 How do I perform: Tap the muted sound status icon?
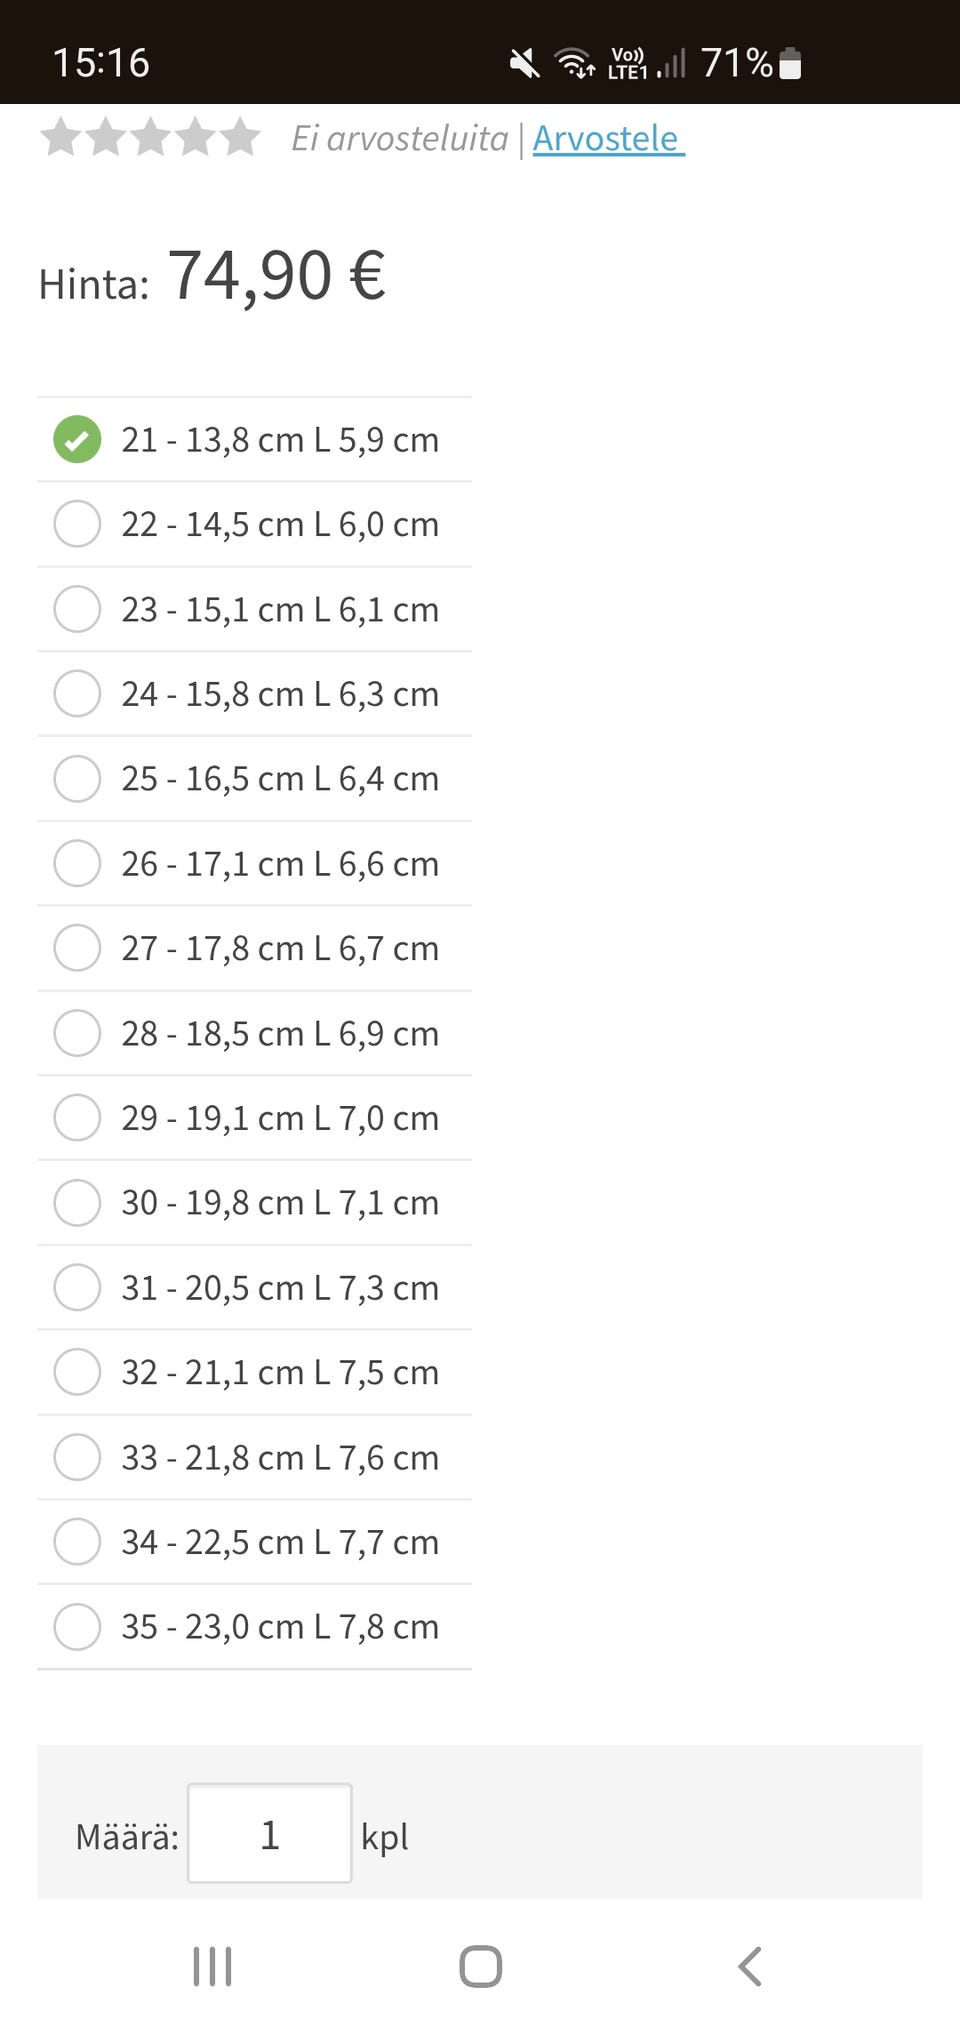pos(524,64)
